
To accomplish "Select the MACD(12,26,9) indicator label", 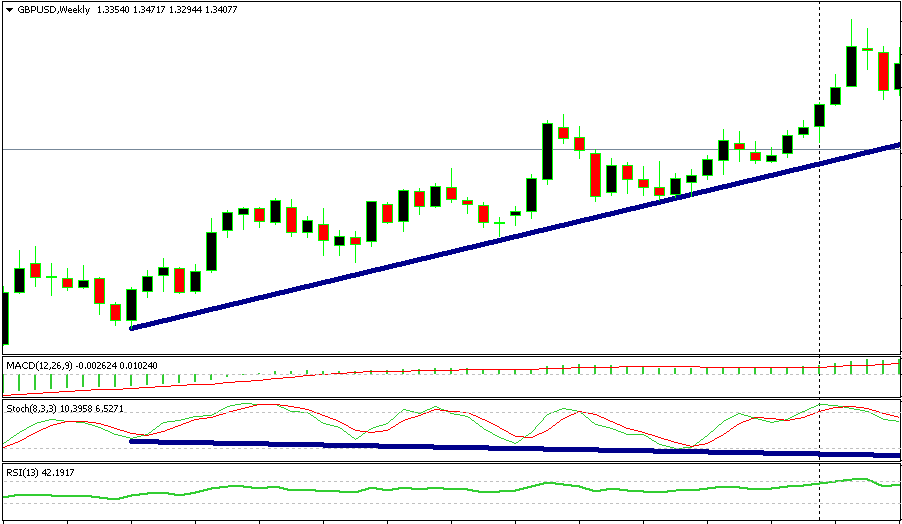I will 40,366.
